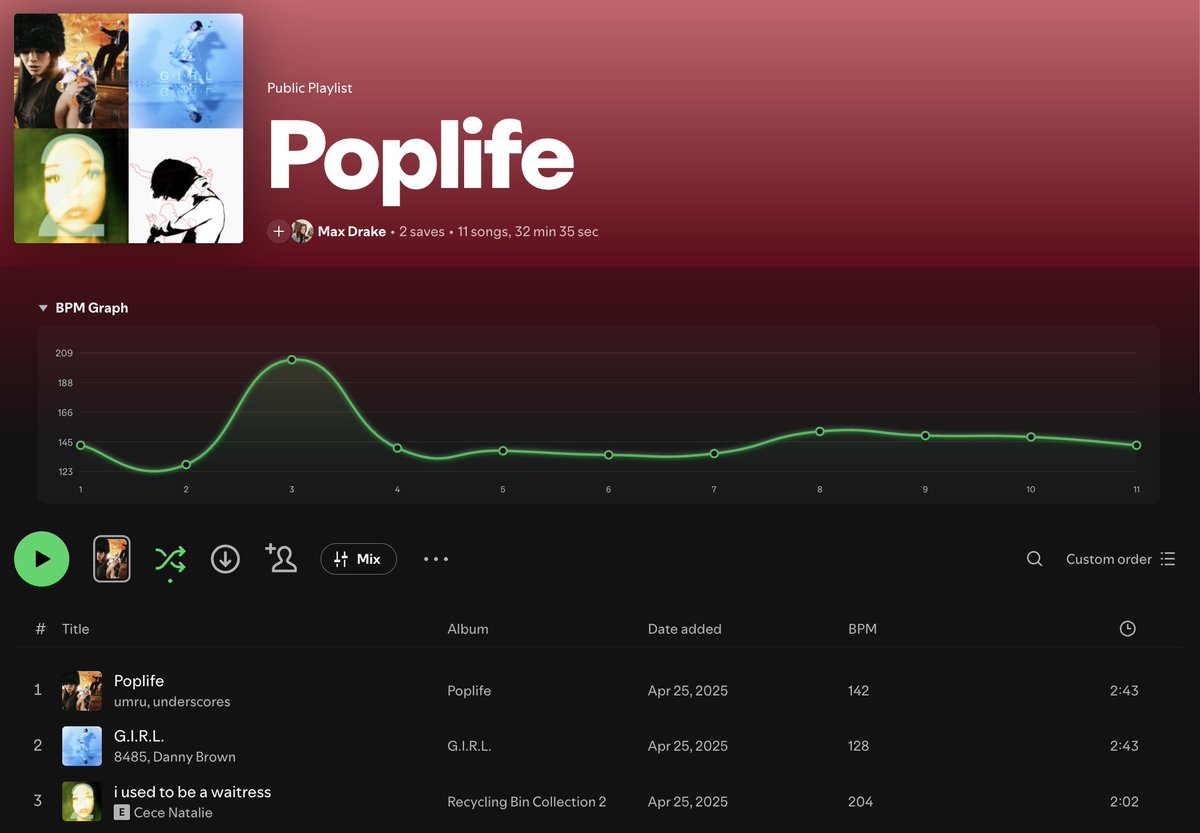Click graph point for track 4
The image size is (1200, 833).
click(x=397, y=448)
